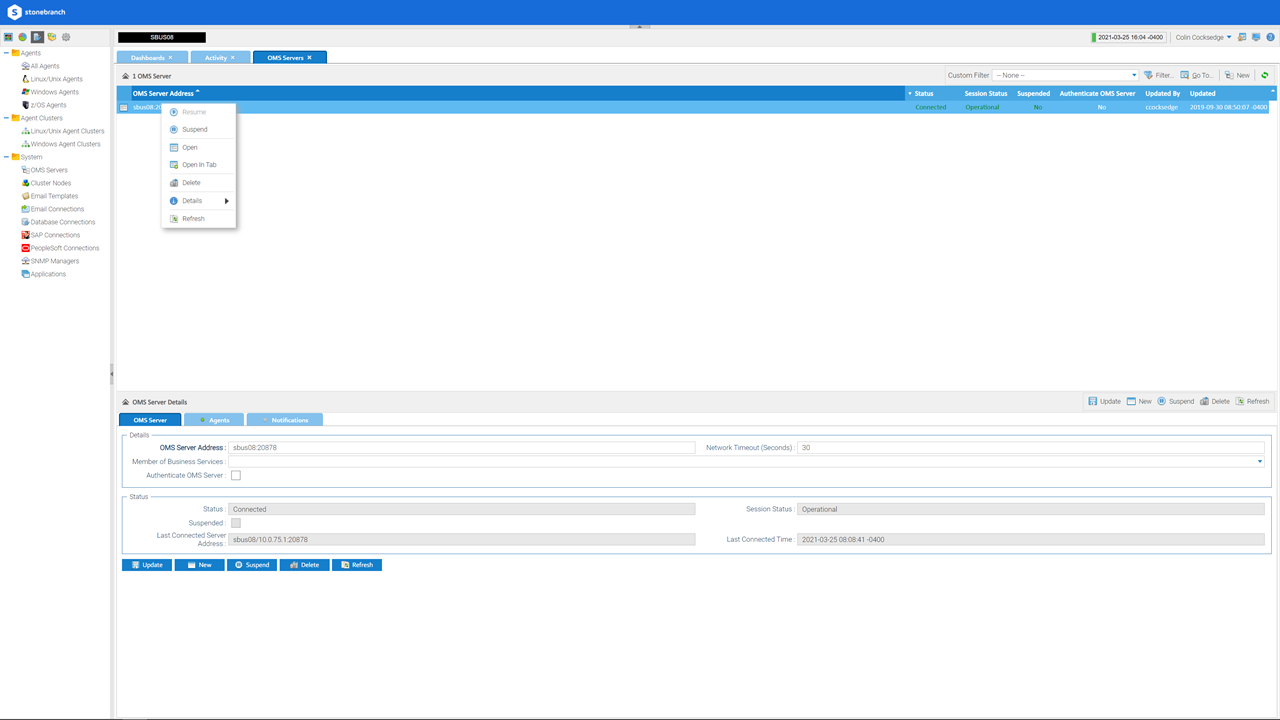This screenshot has width=1280, height=720.
Task: Open the Member of Business Services dropdown
Action: [x=1259, y=462]
